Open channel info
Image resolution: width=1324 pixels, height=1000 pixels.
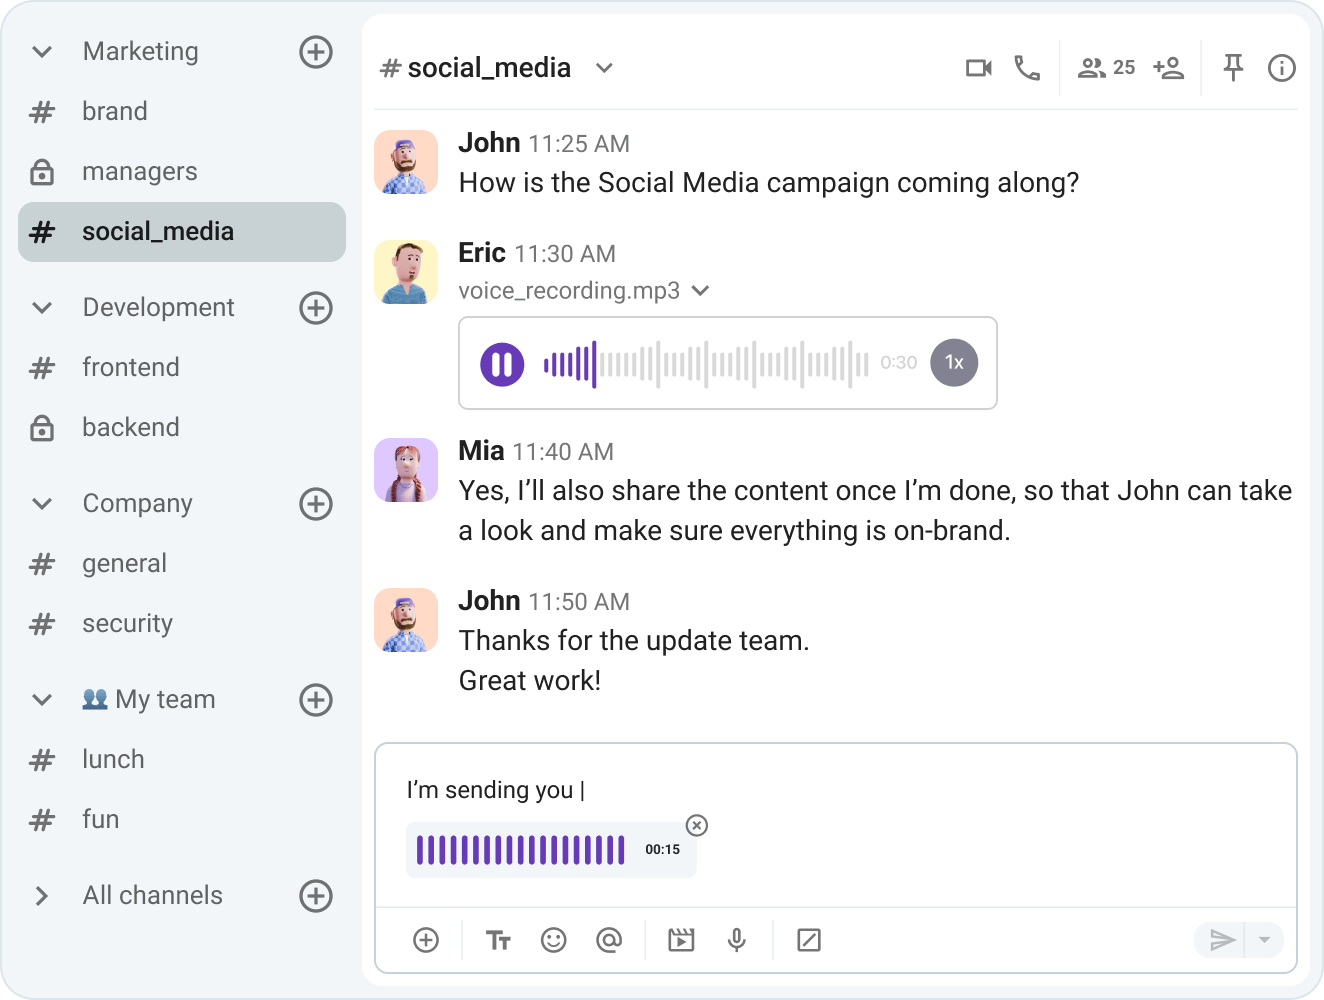pos(1281,67)
